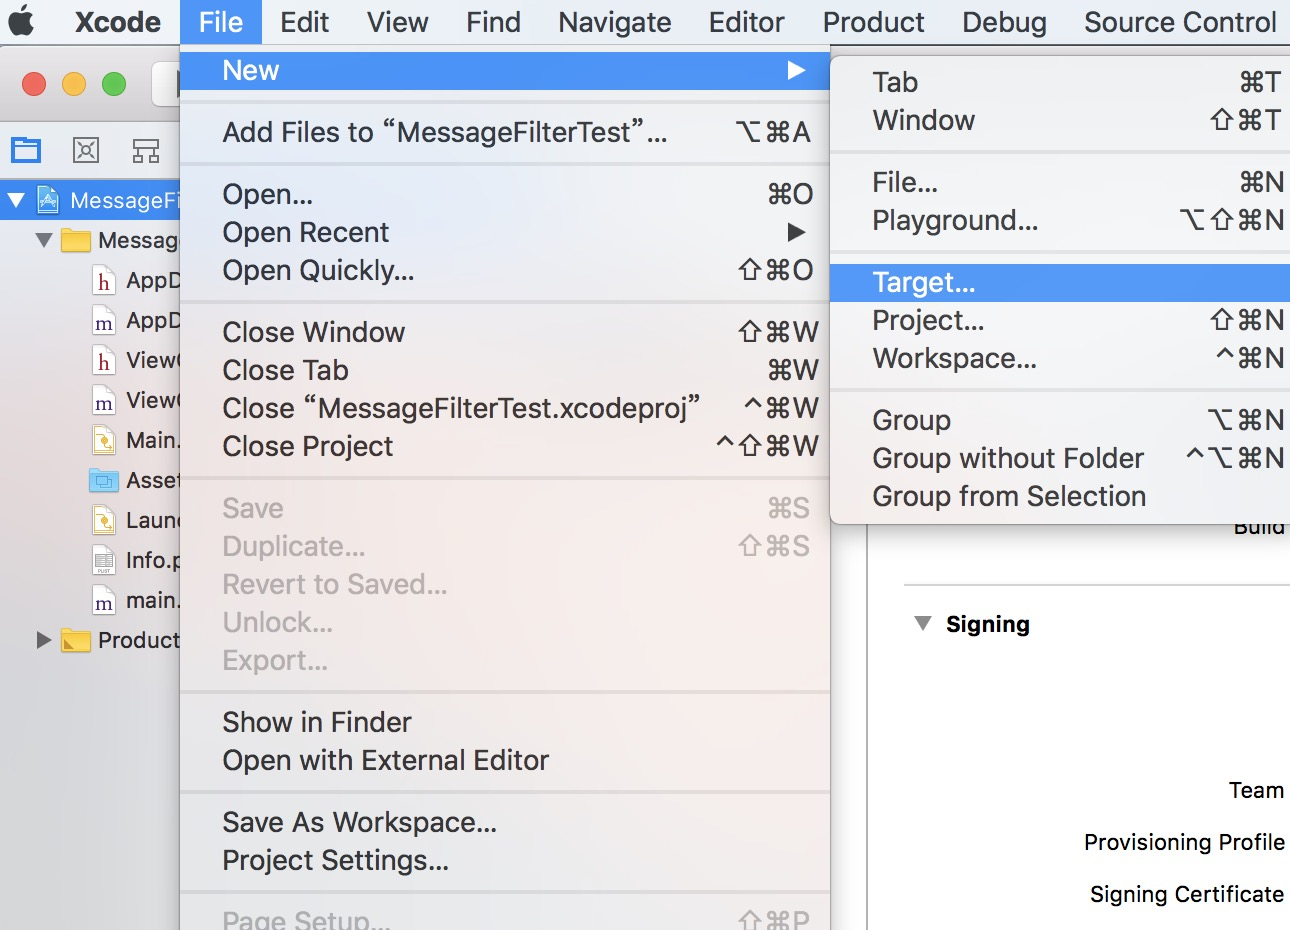Select the Project navigator folder icon

click(26, 150)
